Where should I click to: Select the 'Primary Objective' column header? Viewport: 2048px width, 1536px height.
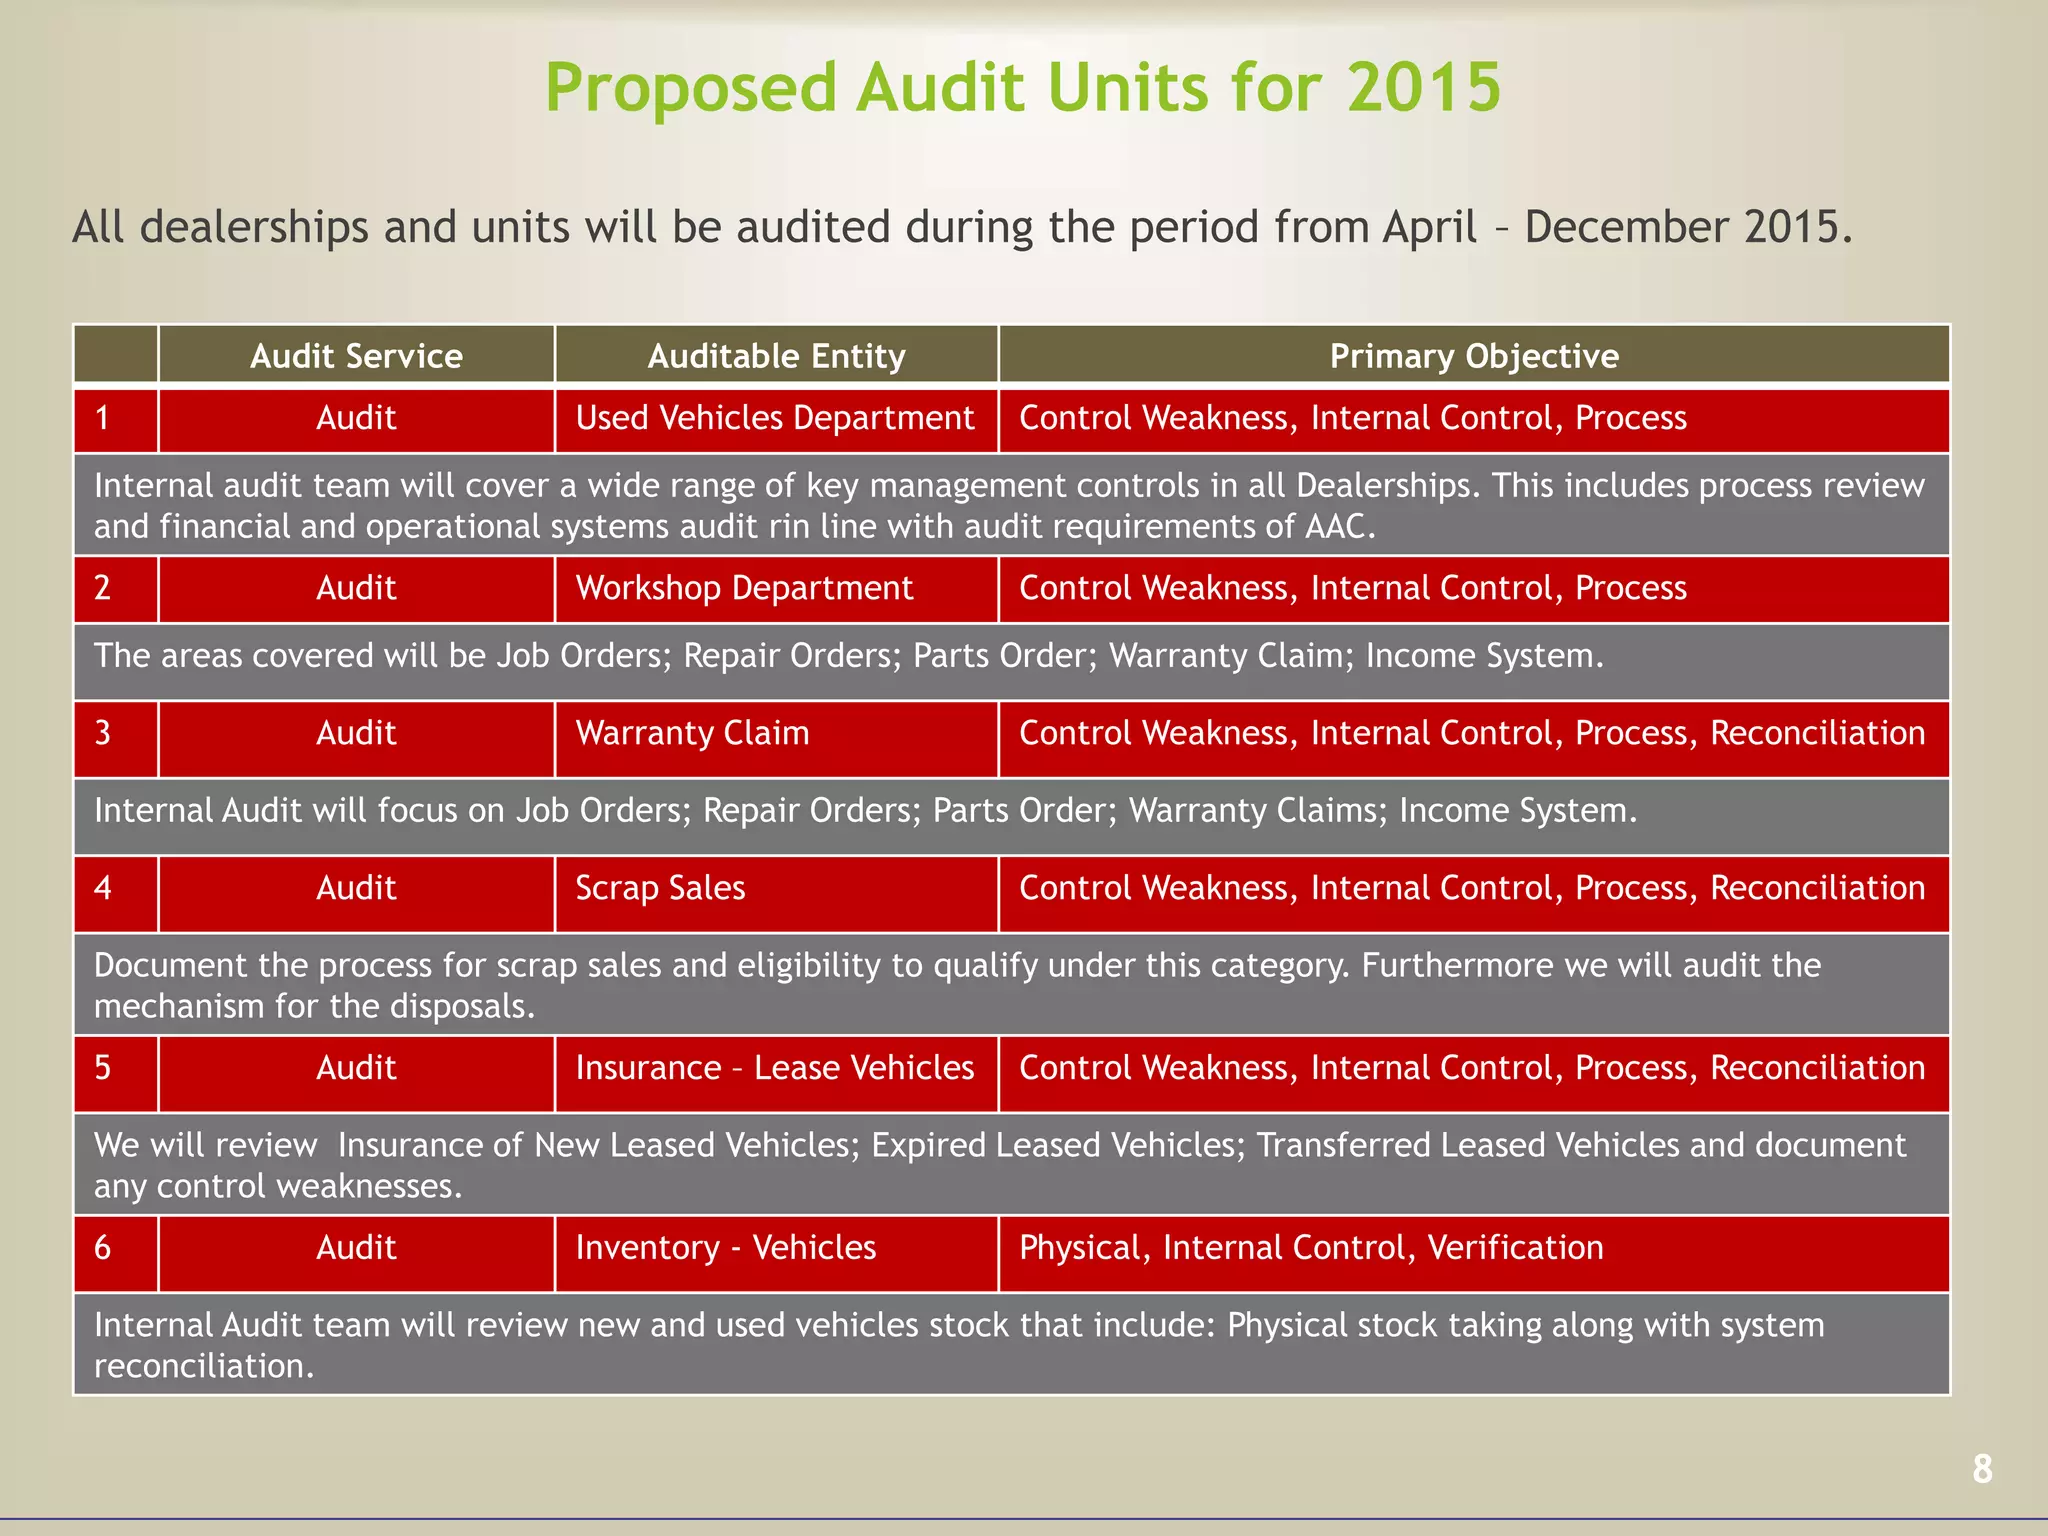[x=1474, y=355]
